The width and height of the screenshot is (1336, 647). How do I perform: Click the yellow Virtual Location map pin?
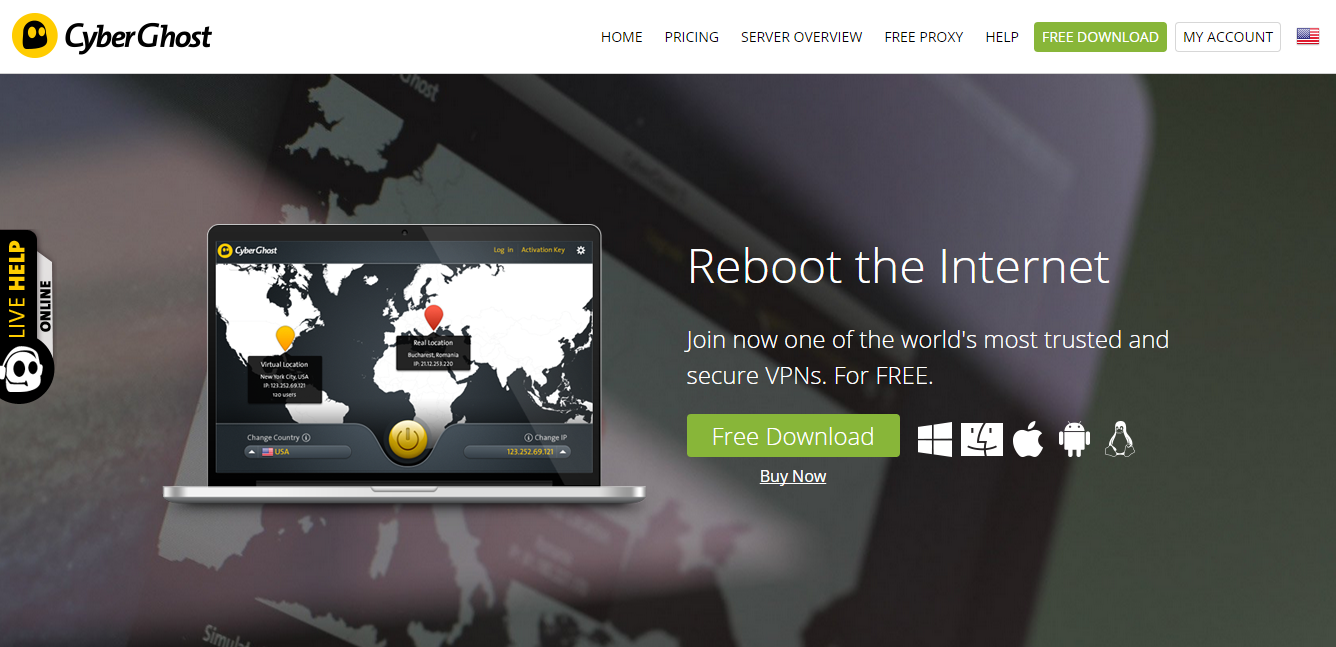[285, 337]
